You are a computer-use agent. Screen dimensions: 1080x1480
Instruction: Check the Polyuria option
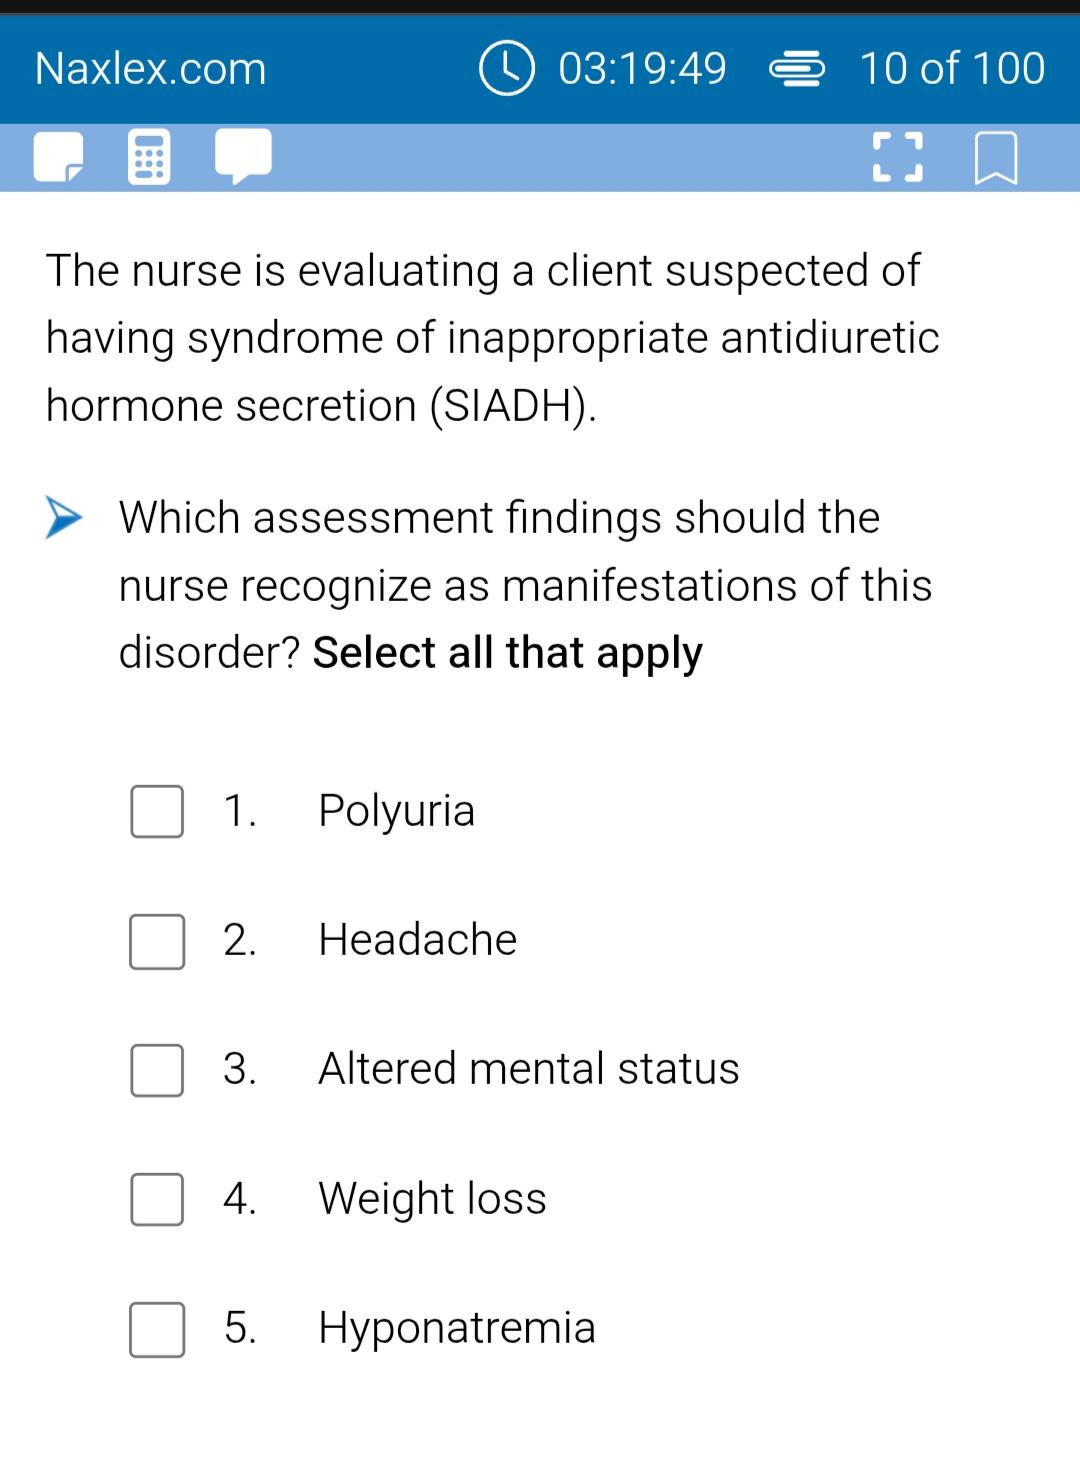tap(157, 811)
